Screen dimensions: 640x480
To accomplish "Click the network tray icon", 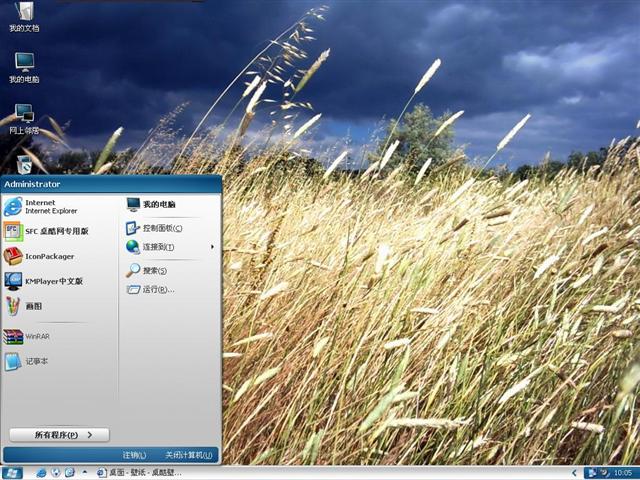I will (592, 473).
